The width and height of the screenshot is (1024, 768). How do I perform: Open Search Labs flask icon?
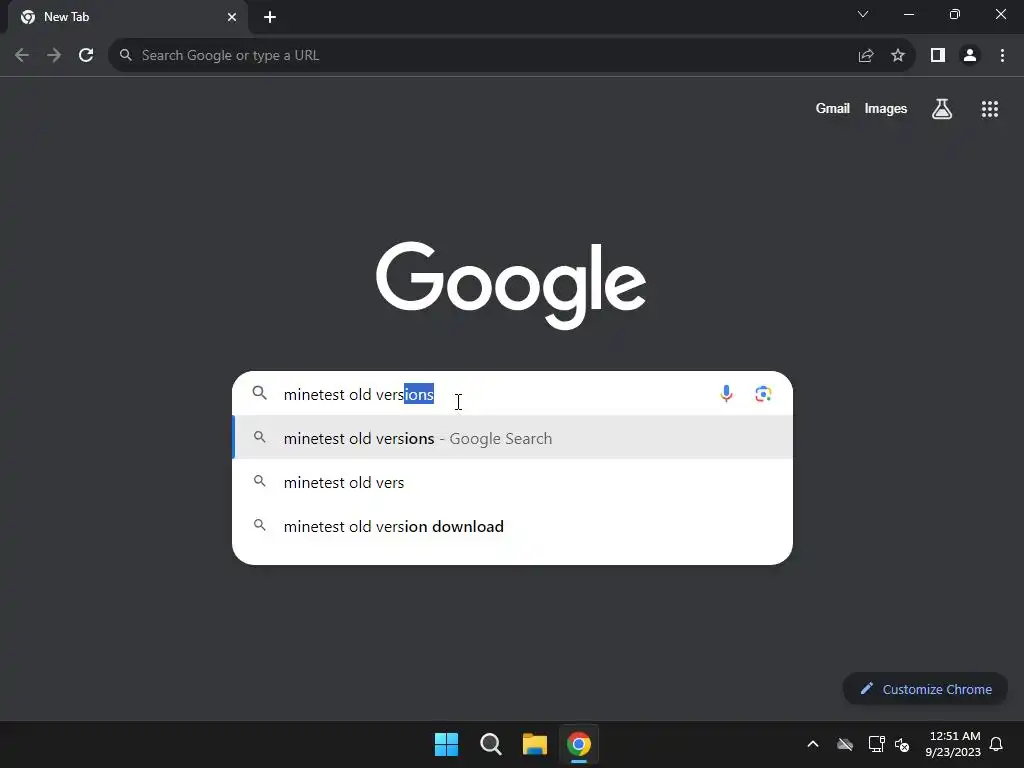point(942,109)
